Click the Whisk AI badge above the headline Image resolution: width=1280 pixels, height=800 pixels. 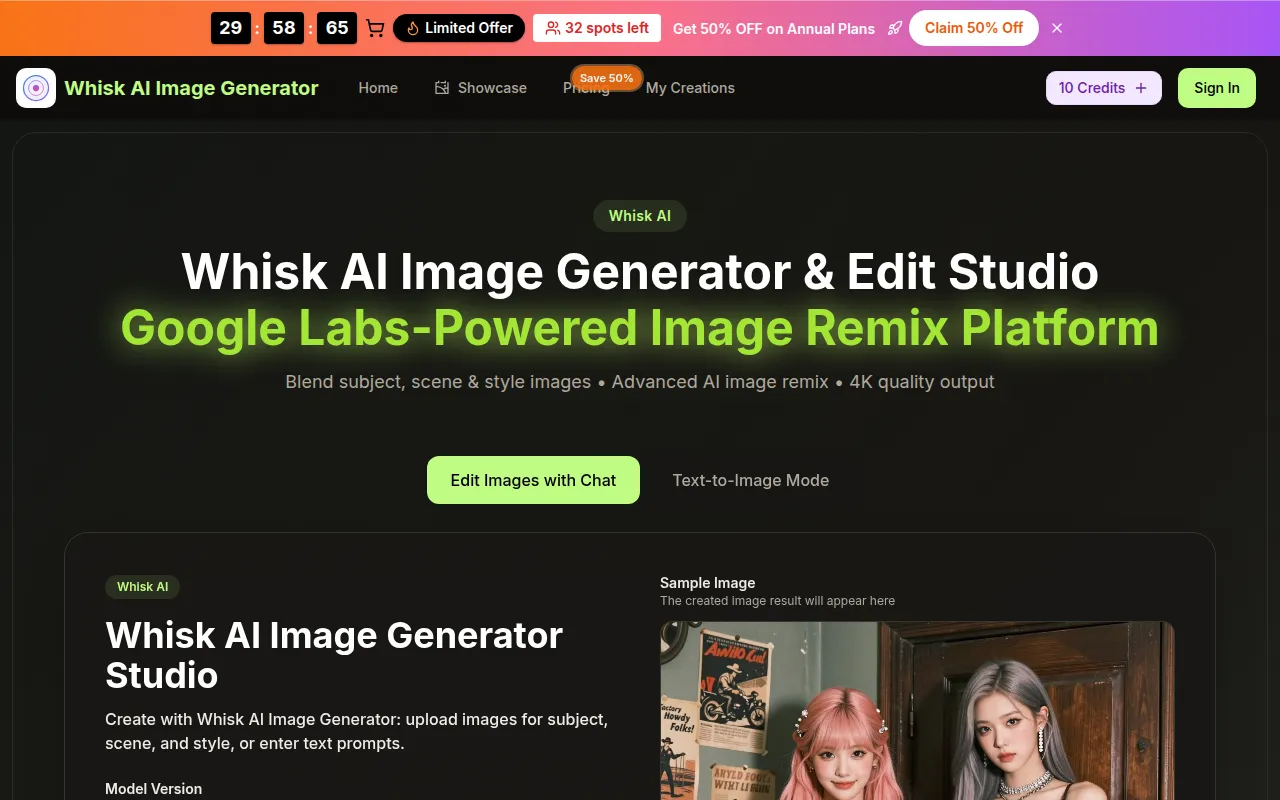(639, 216)
